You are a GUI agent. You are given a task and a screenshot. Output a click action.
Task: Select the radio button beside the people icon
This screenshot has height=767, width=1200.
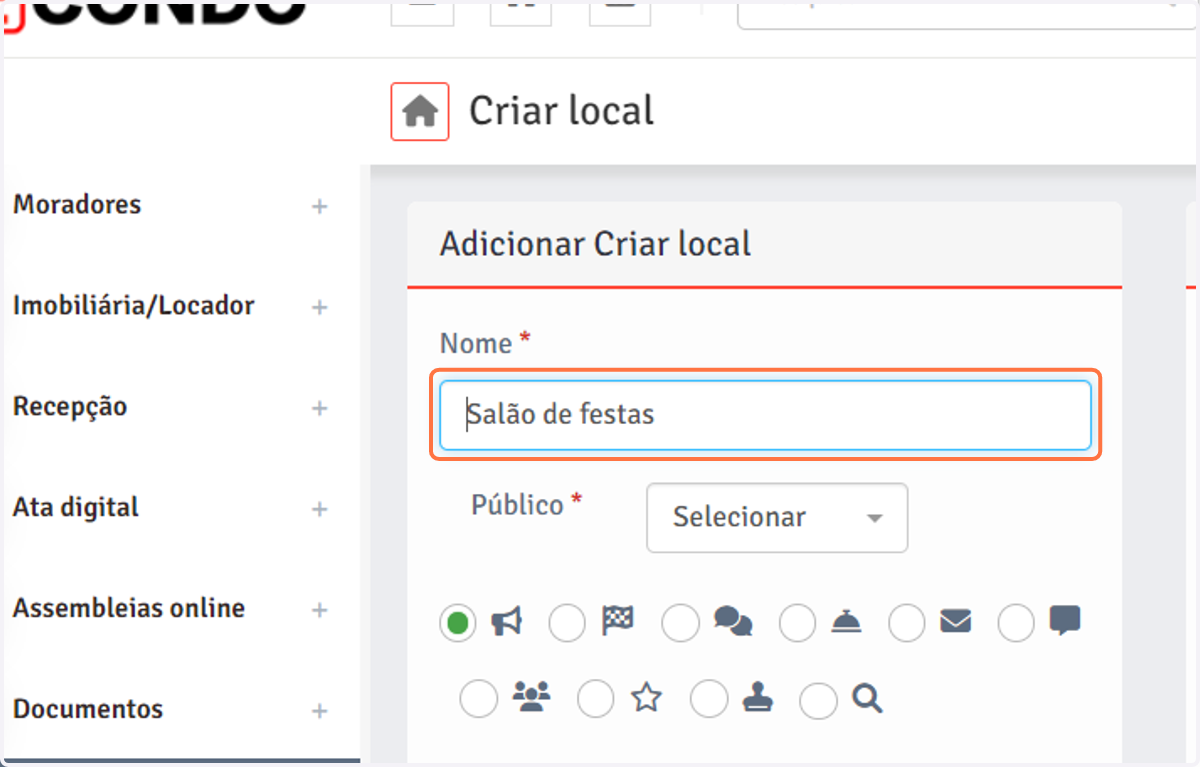click(478, 699)
